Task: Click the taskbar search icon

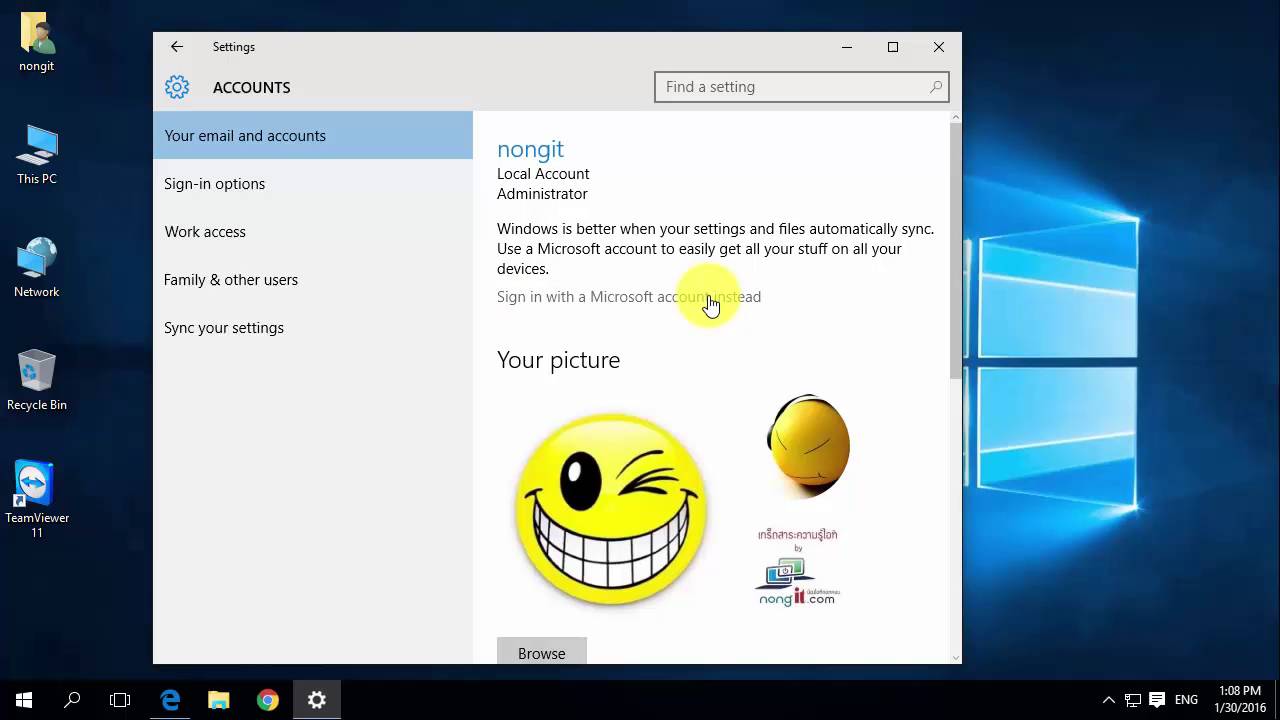Action: point(72,700)
